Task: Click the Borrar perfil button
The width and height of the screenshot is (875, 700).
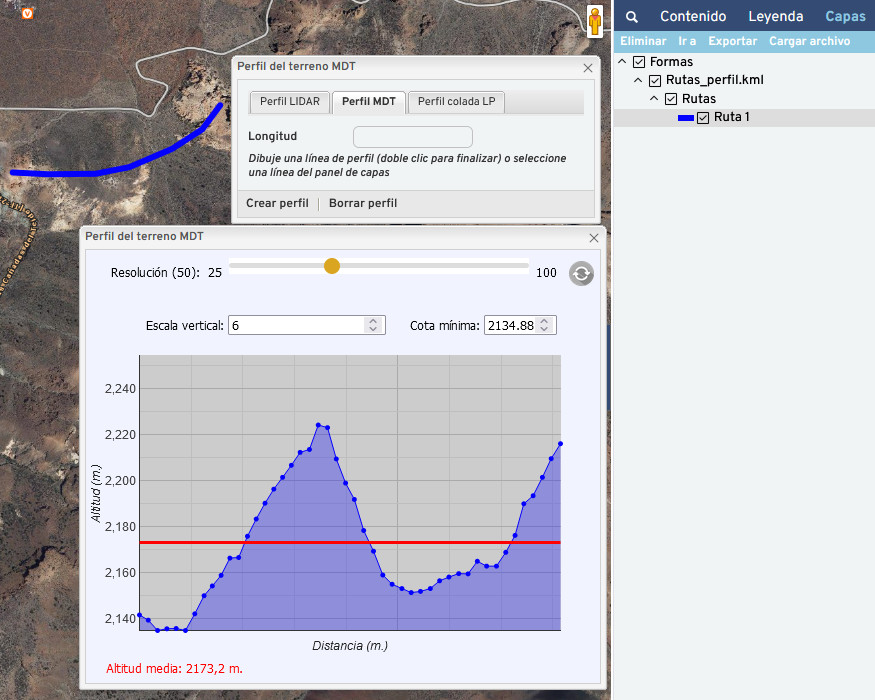Action: pos(363,203)
